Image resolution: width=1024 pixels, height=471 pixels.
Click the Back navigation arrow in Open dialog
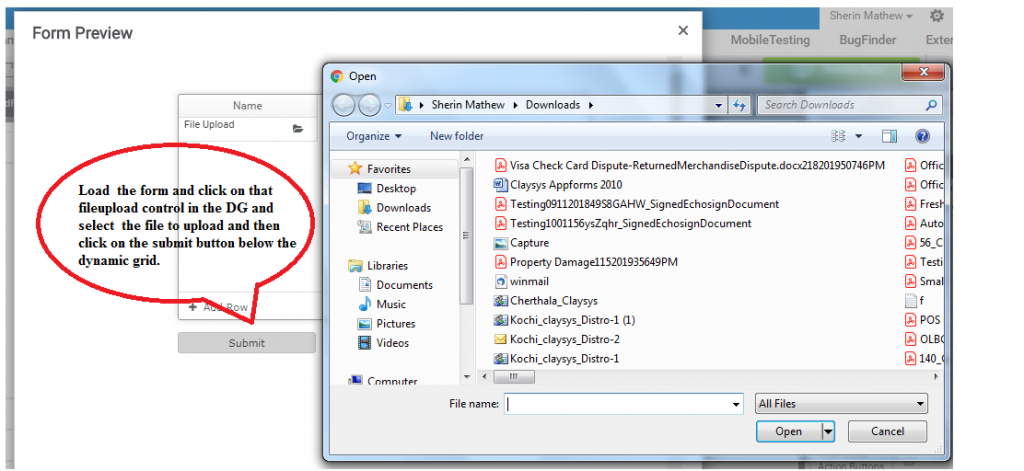pos(344,105)
